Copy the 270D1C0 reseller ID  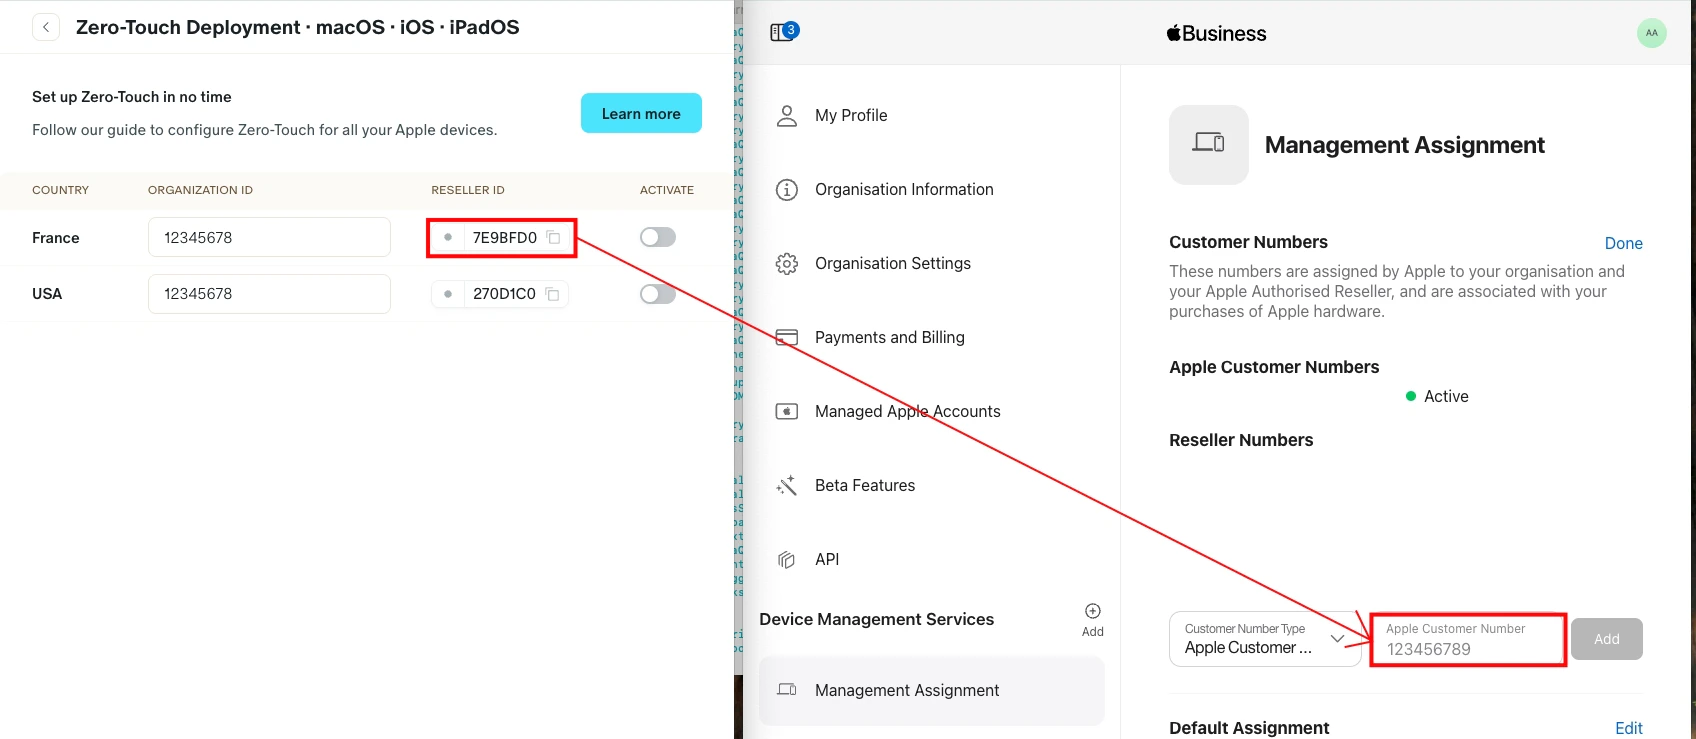553,294
